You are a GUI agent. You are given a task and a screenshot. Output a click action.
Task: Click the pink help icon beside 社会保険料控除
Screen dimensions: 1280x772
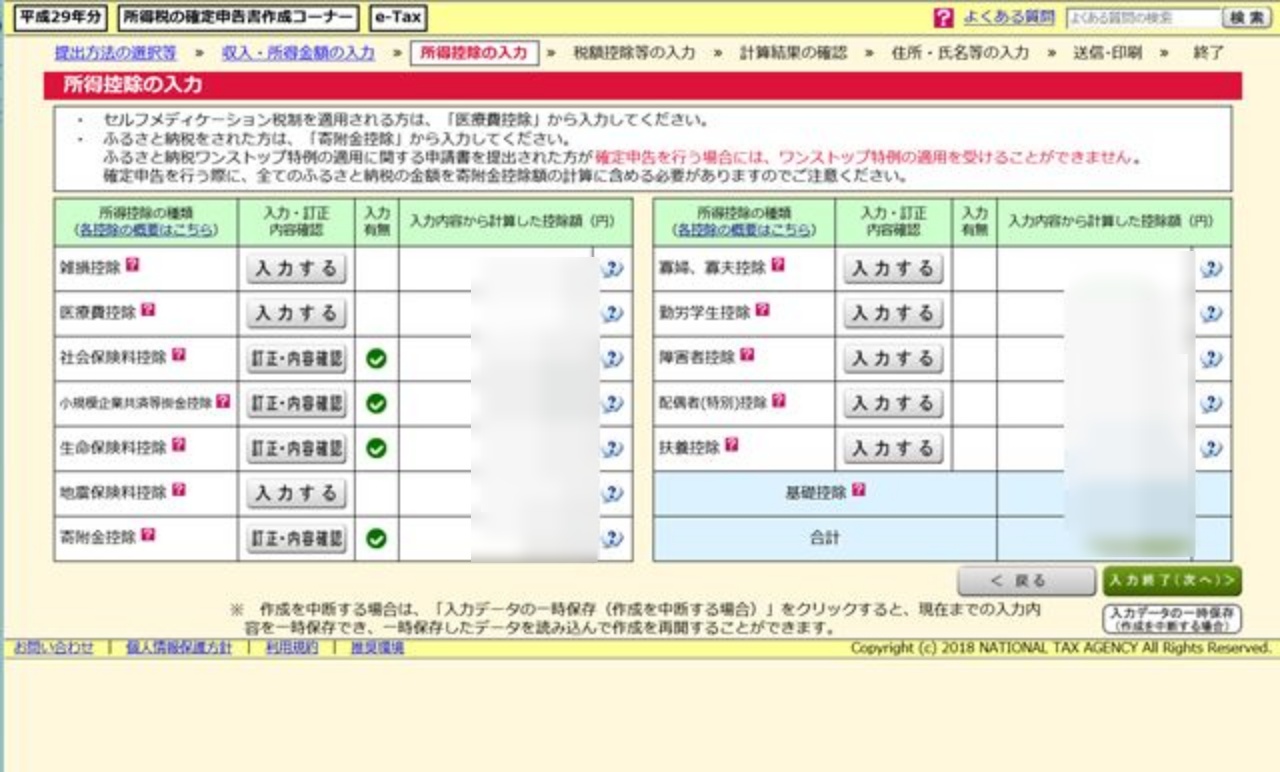[x=178, y=356]
